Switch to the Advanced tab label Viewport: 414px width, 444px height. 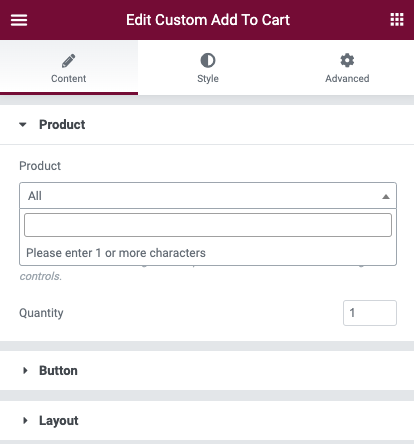pyautogui.click(x=347, y=79)
